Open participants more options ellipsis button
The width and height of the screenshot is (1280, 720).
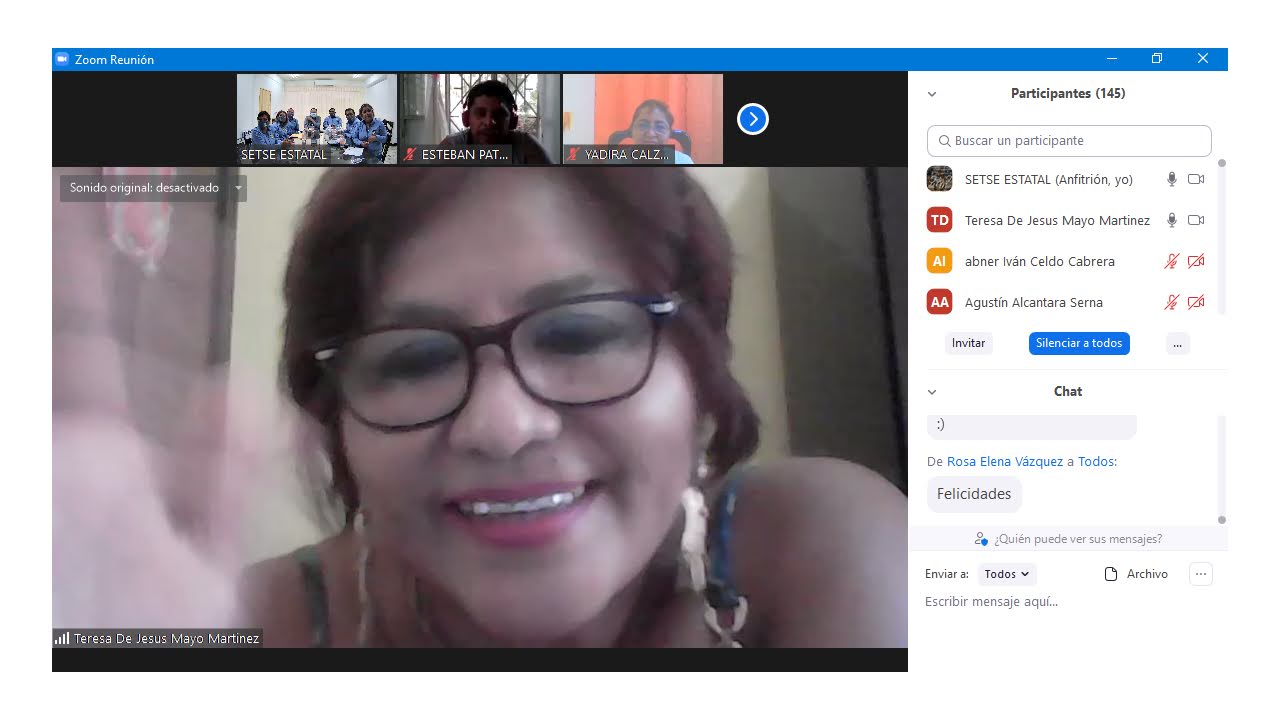click(x=1177, y=343)
